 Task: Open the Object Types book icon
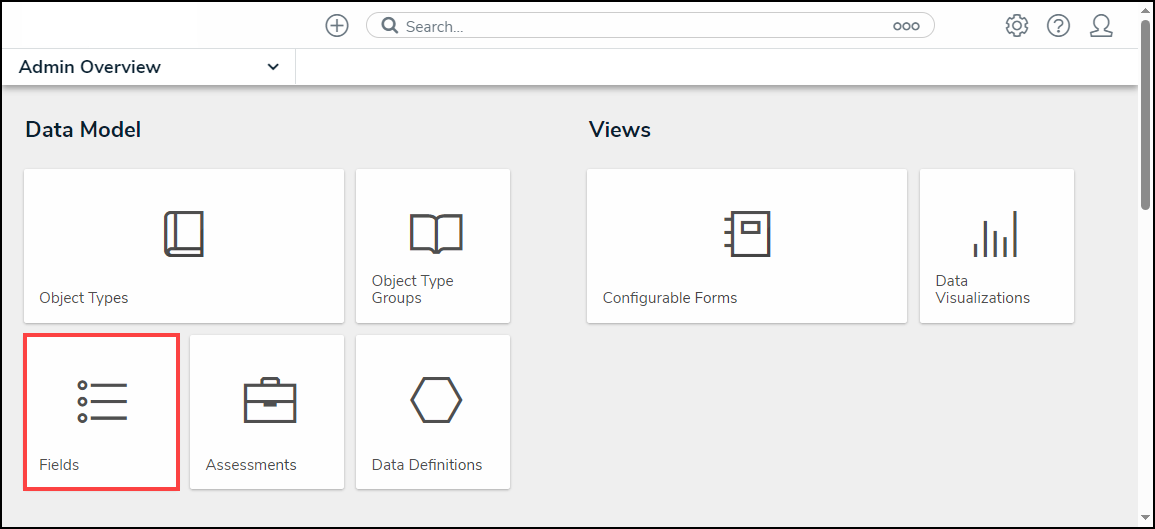(184, 234)
